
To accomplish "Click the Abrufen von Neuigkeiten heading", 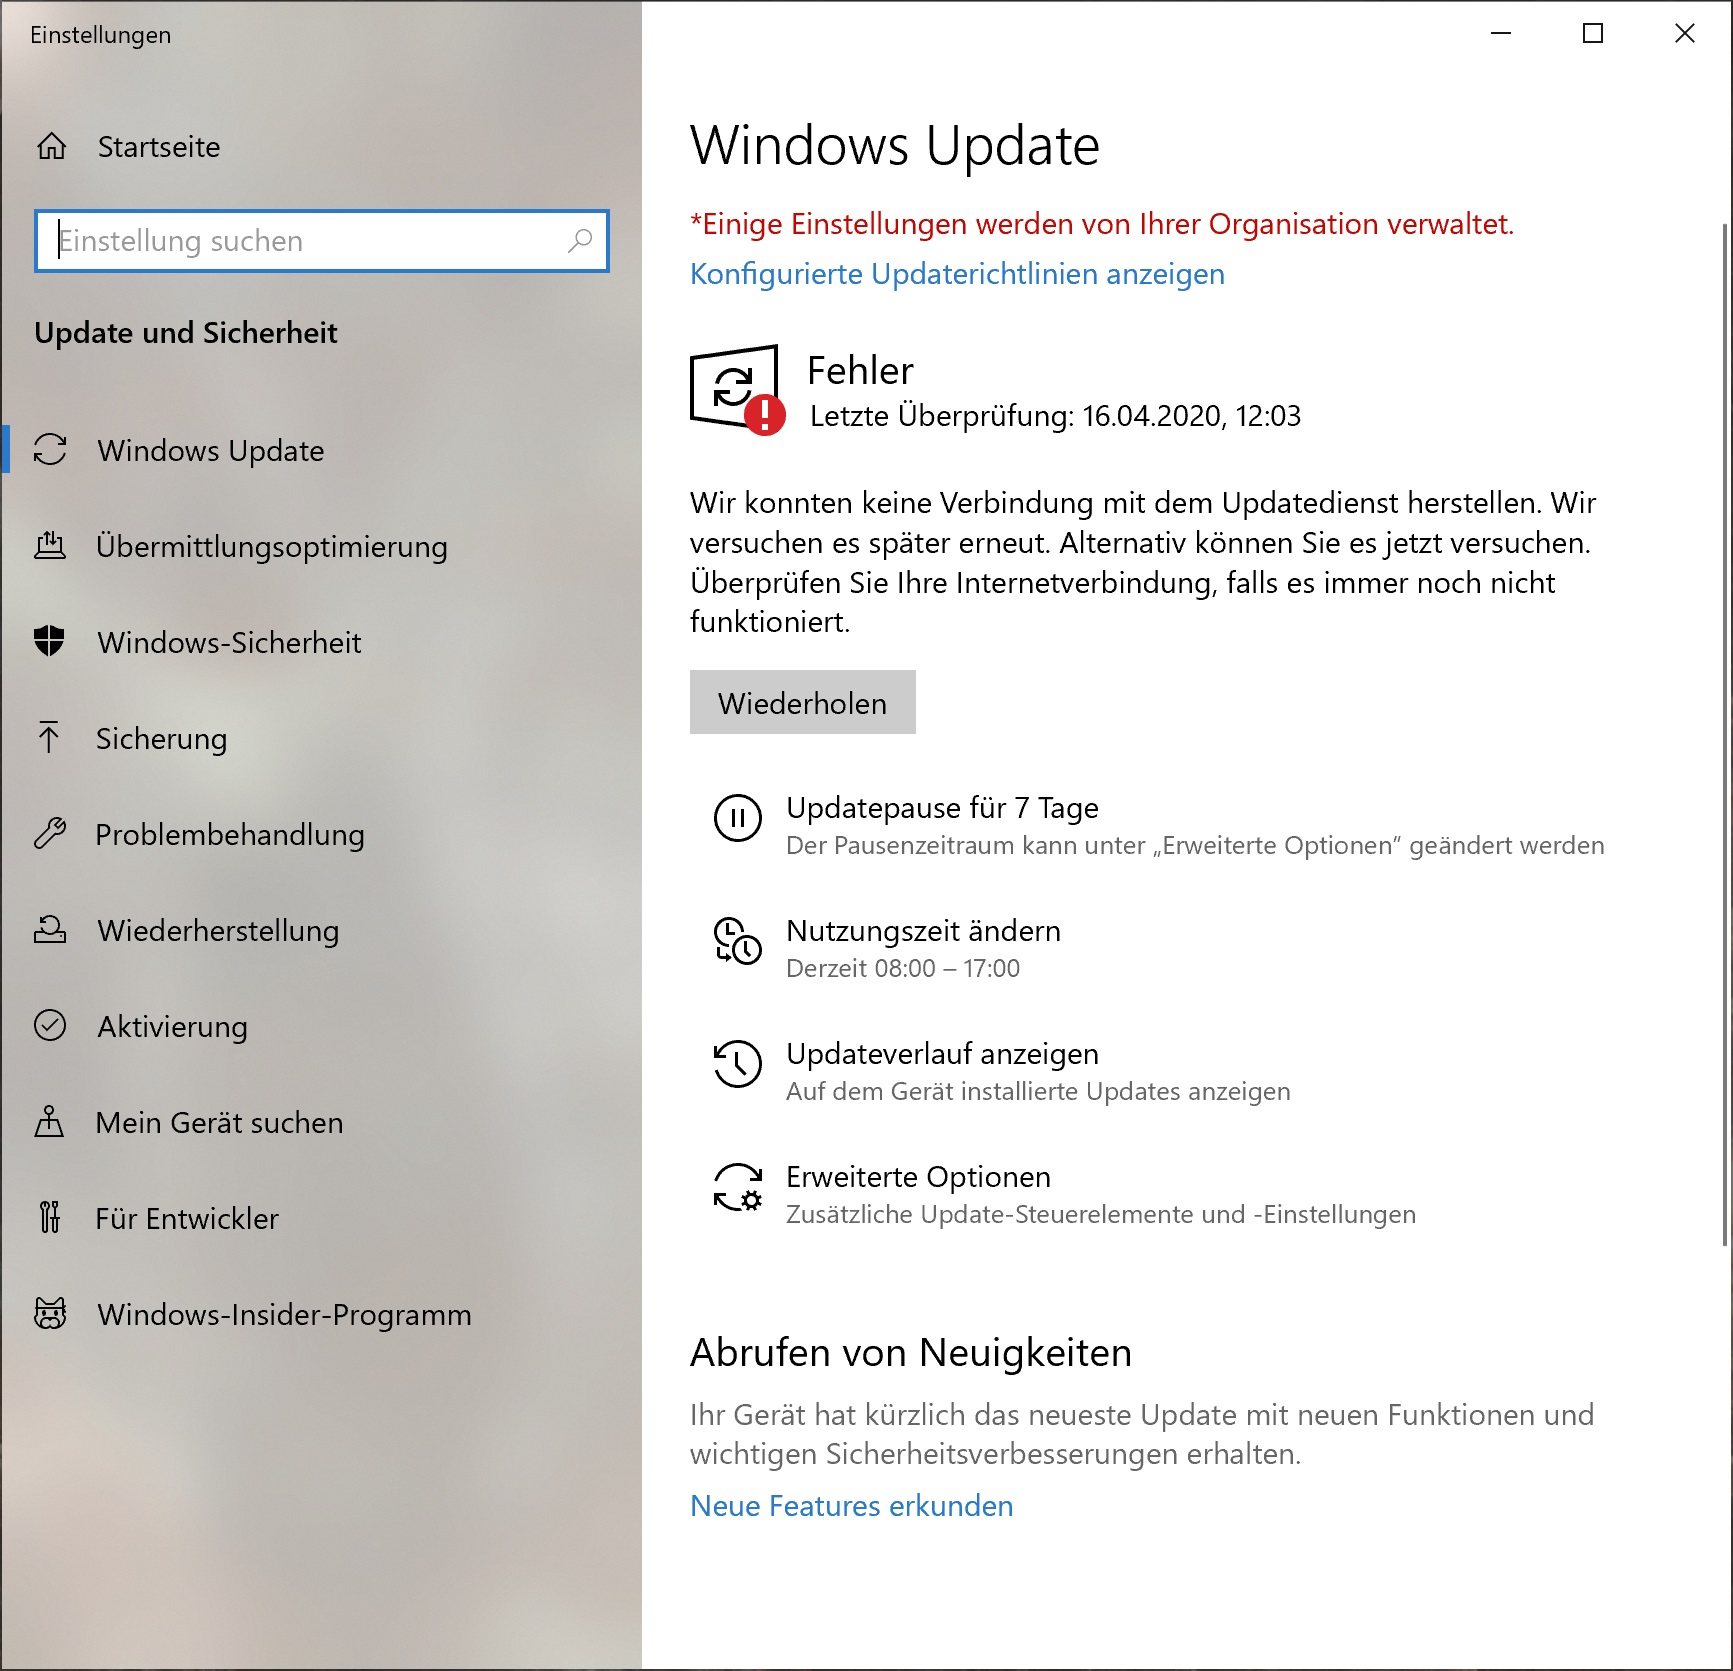I will coord(911,1352).
